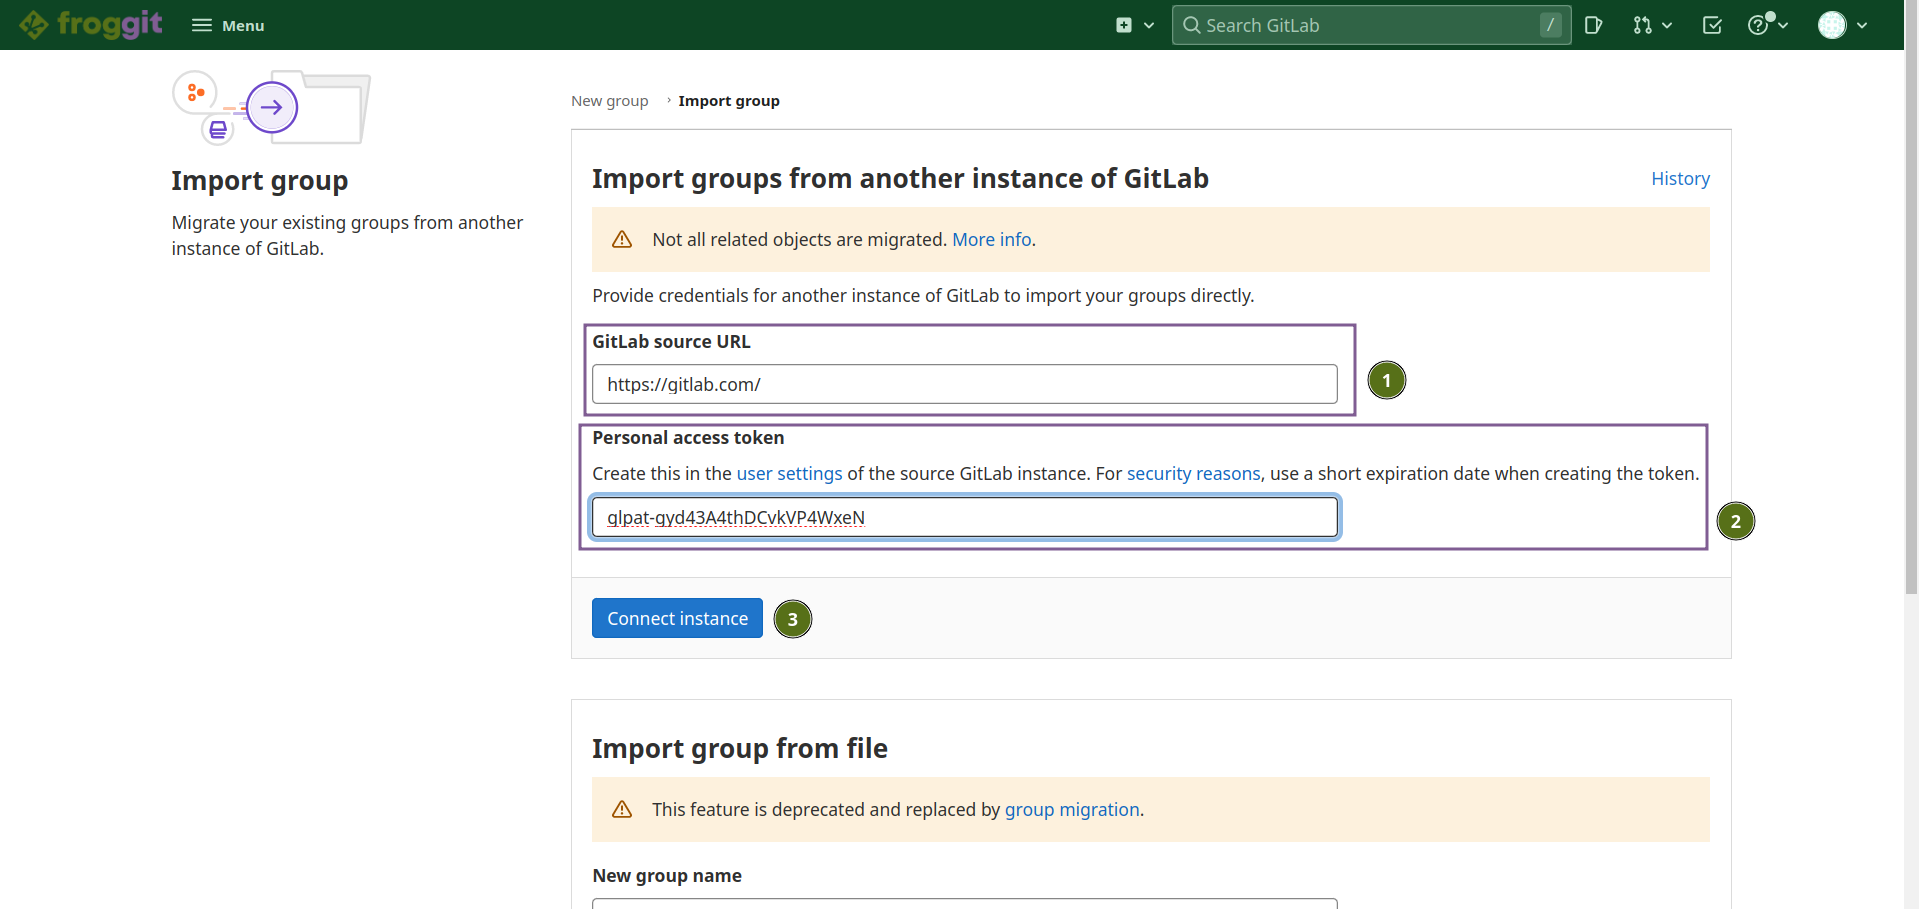The height and width of the screenshot is (909, 1927).
Task: Open user settings link
Action: (789, 474)
